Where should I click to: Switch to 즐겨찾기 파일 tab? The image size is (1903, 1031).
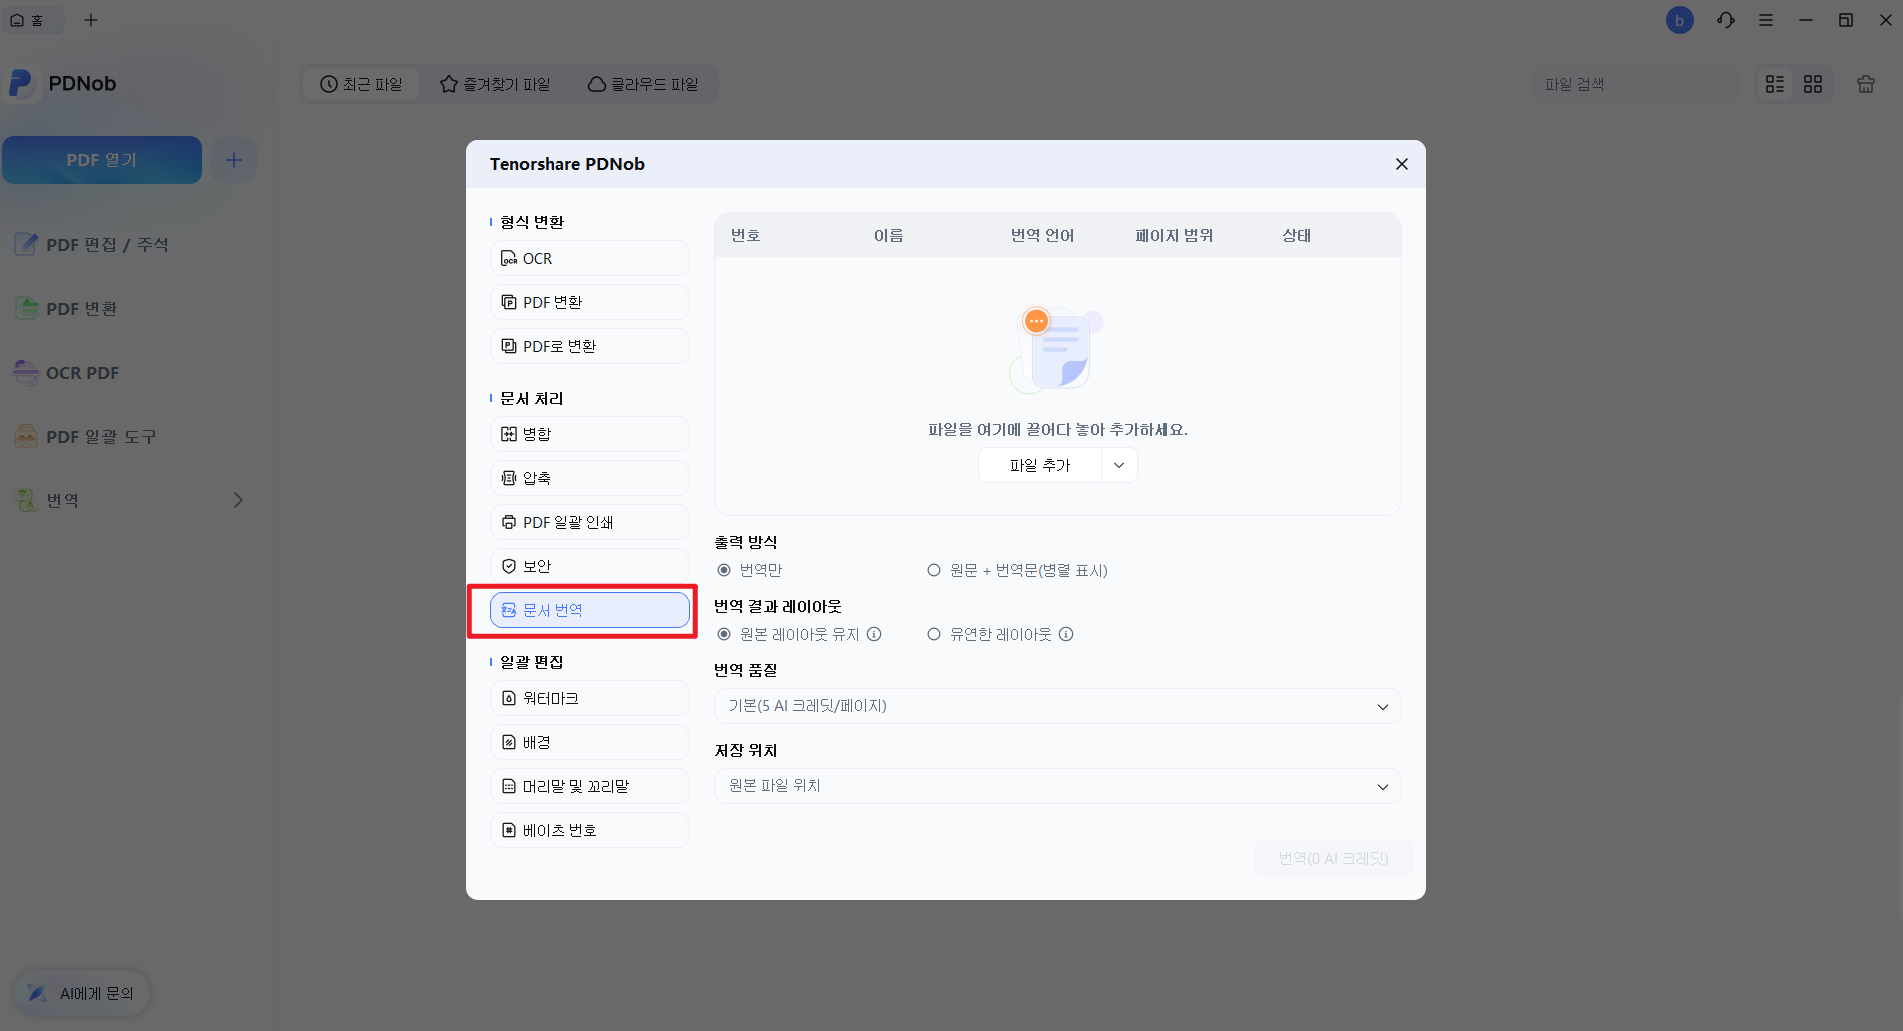tap(495, 84)
